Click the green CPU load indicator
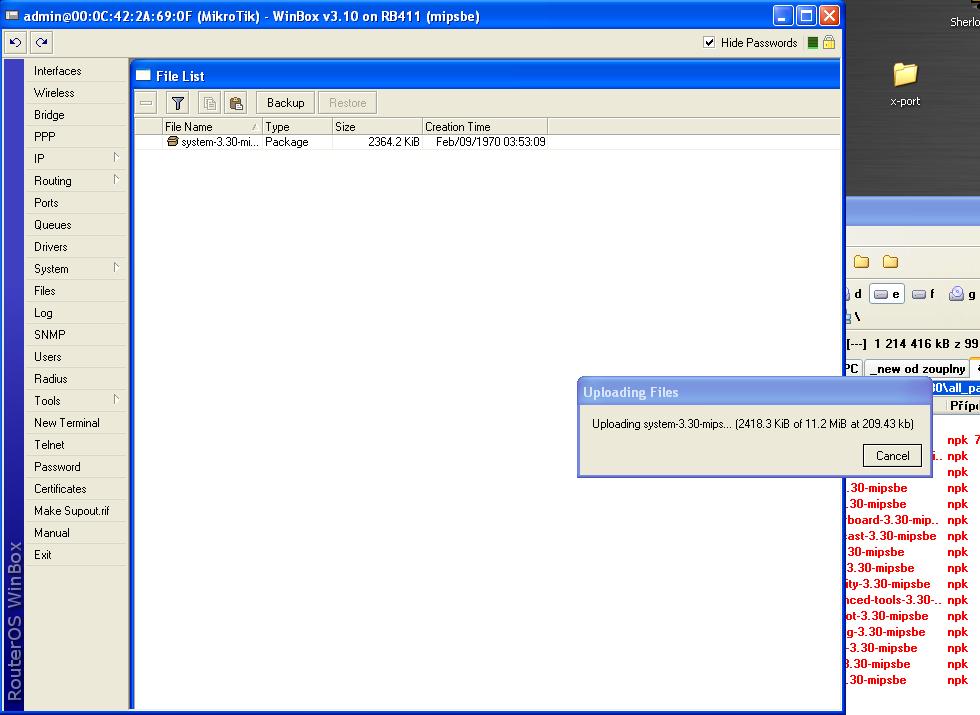 [813, 43]
